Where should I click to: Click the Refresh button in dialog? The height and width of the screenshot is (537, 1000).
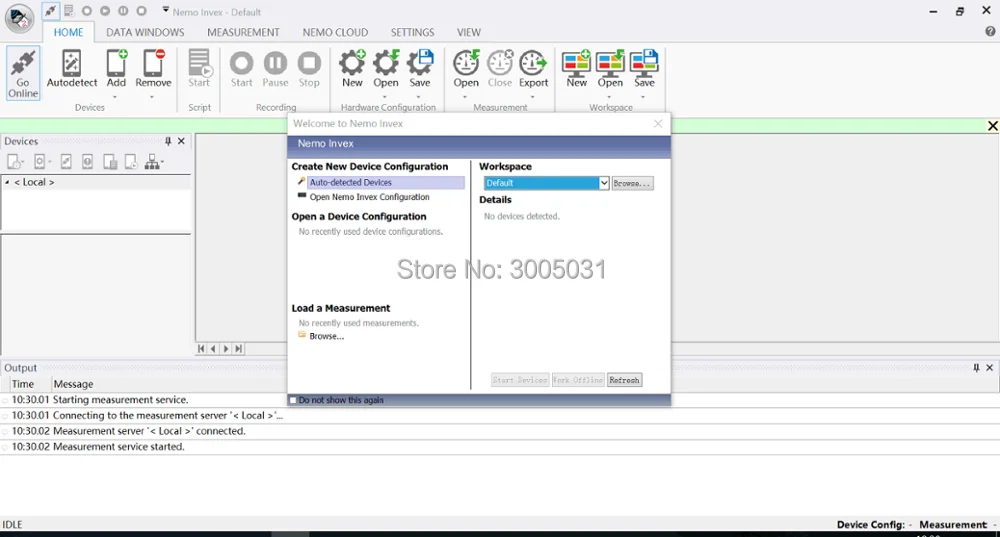click(624, 380)
